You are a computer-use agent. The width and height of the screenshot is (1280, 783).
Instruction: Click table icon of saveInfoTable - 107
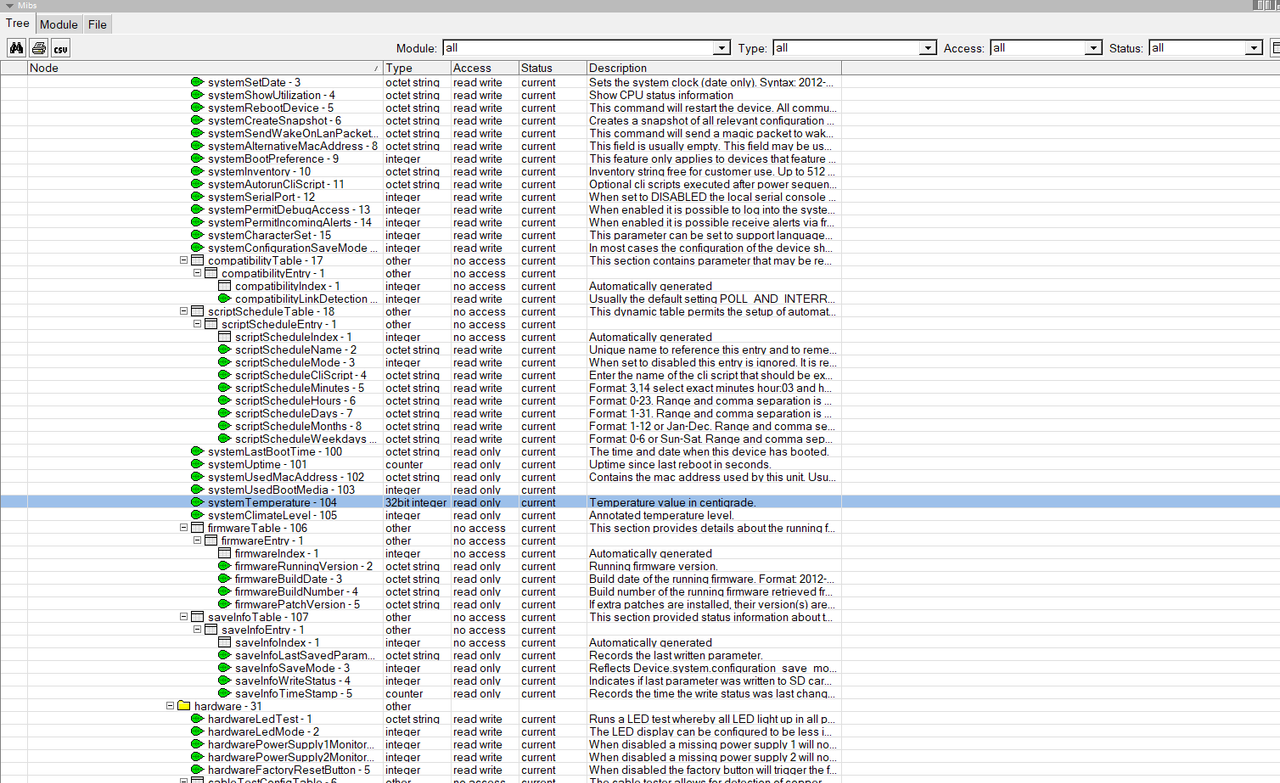click(x=197, y=617)
